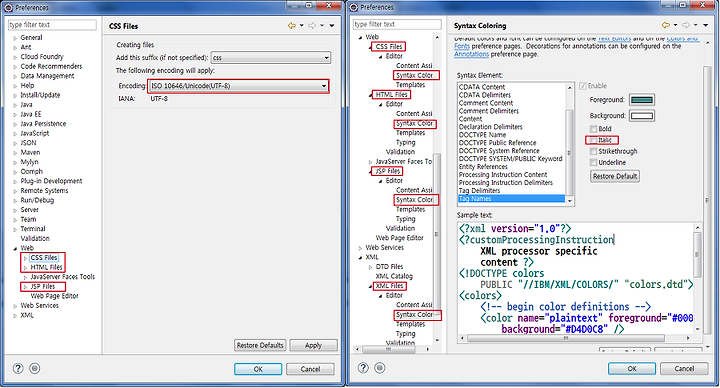
Task: Select Plug-in Development in left tree
Action: pos(51,181)
